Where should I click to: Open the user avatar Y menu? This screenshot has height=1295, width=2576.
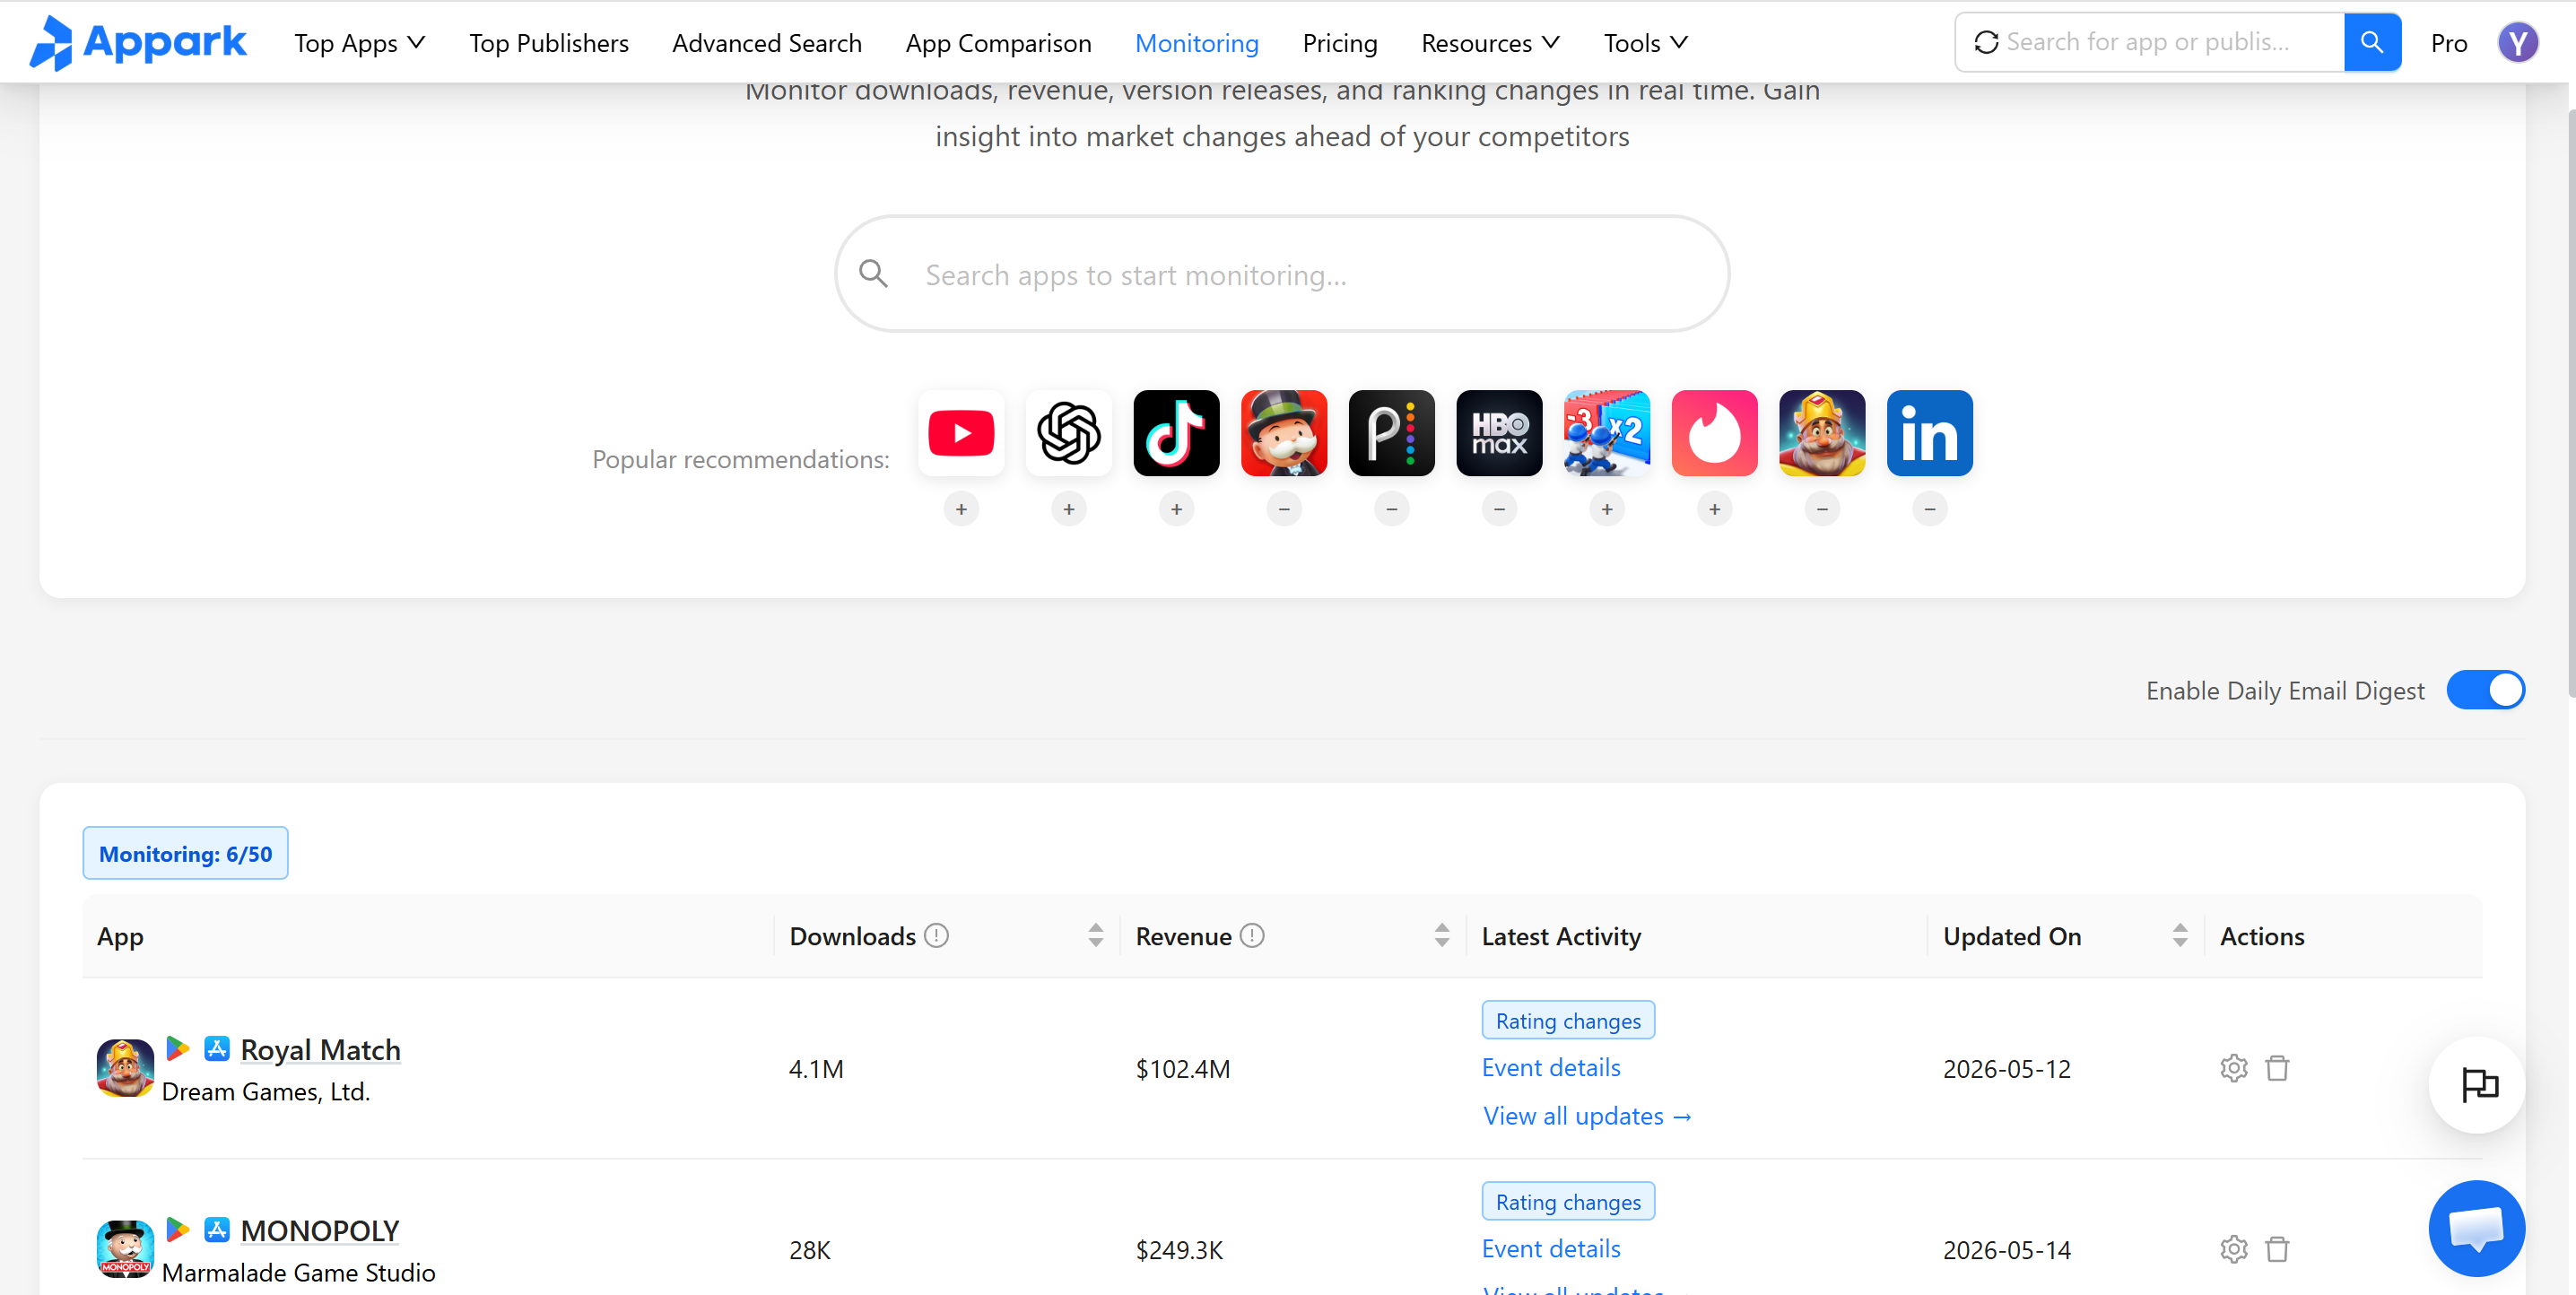[2517, 42]
